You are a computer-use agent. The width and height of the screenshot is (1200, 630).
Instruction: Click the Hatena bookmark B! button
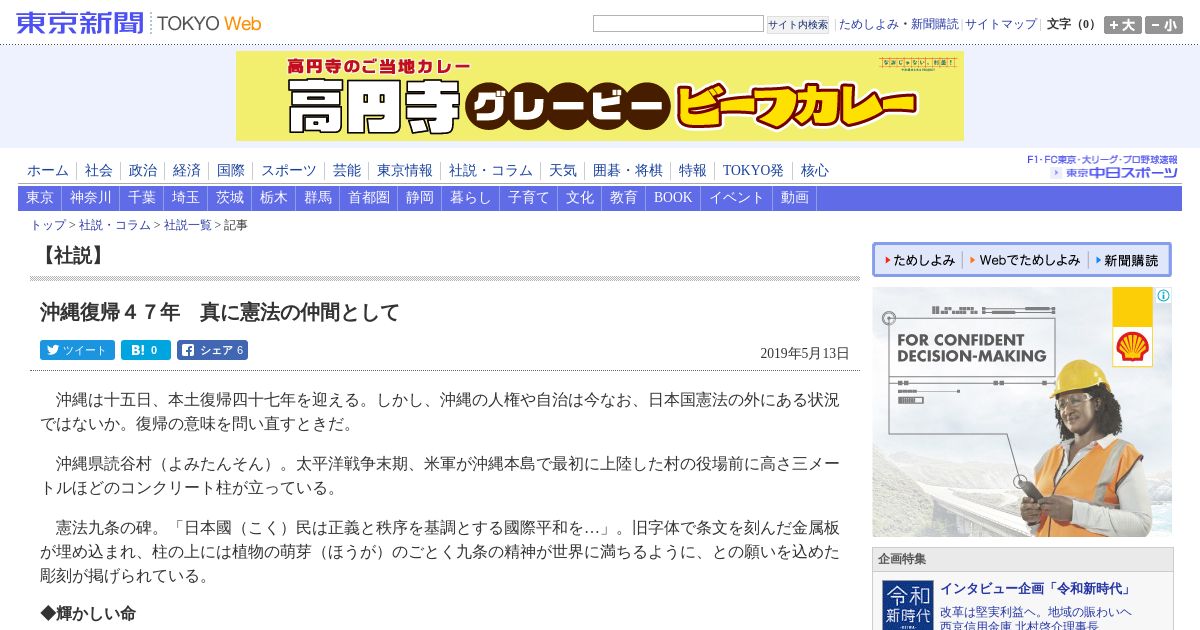146,350
